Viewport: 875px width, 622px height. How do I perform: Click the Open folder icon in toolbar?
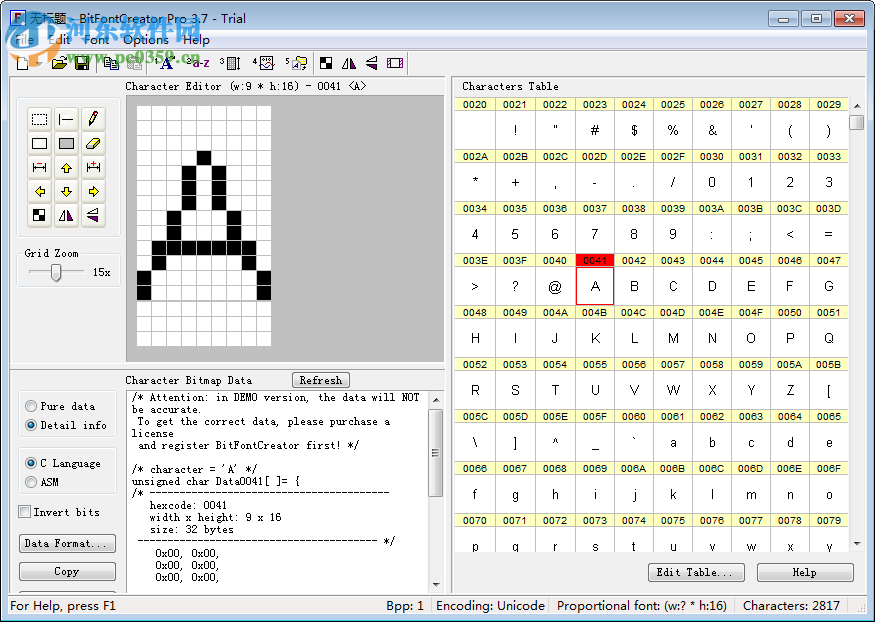click(60, 63)
